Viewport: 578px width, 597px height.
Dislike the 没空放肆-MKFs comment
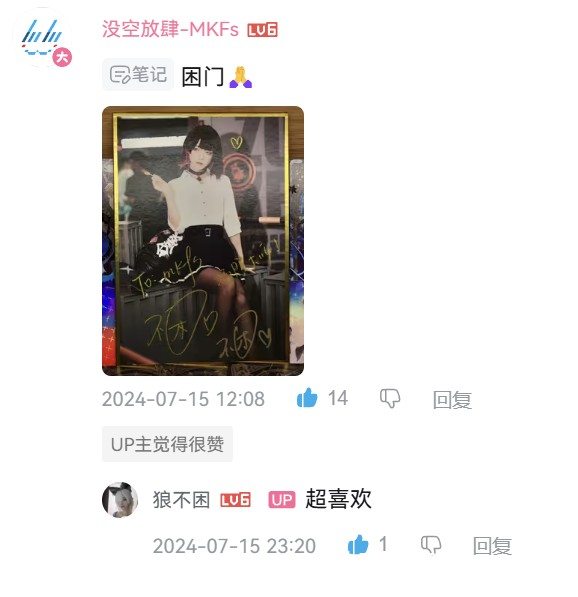pyautogui.click(x=390, y=399)
